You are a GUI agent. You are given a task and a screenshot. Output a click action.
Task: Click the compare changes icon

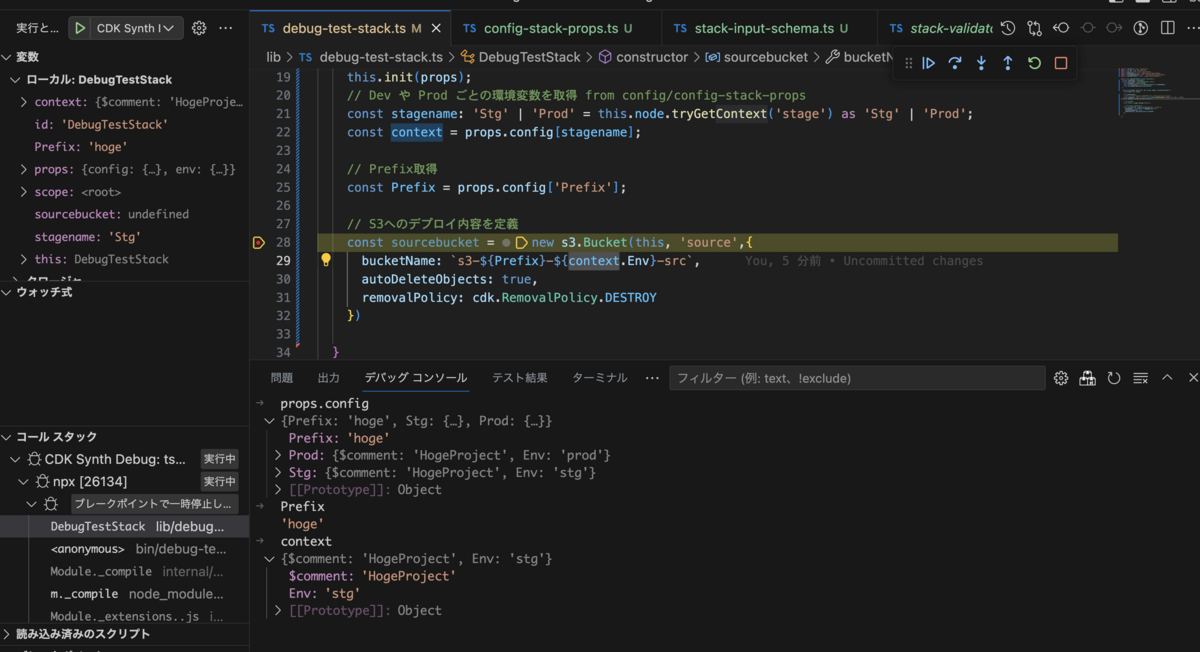pyautogui.click(x=1035, y=29)
